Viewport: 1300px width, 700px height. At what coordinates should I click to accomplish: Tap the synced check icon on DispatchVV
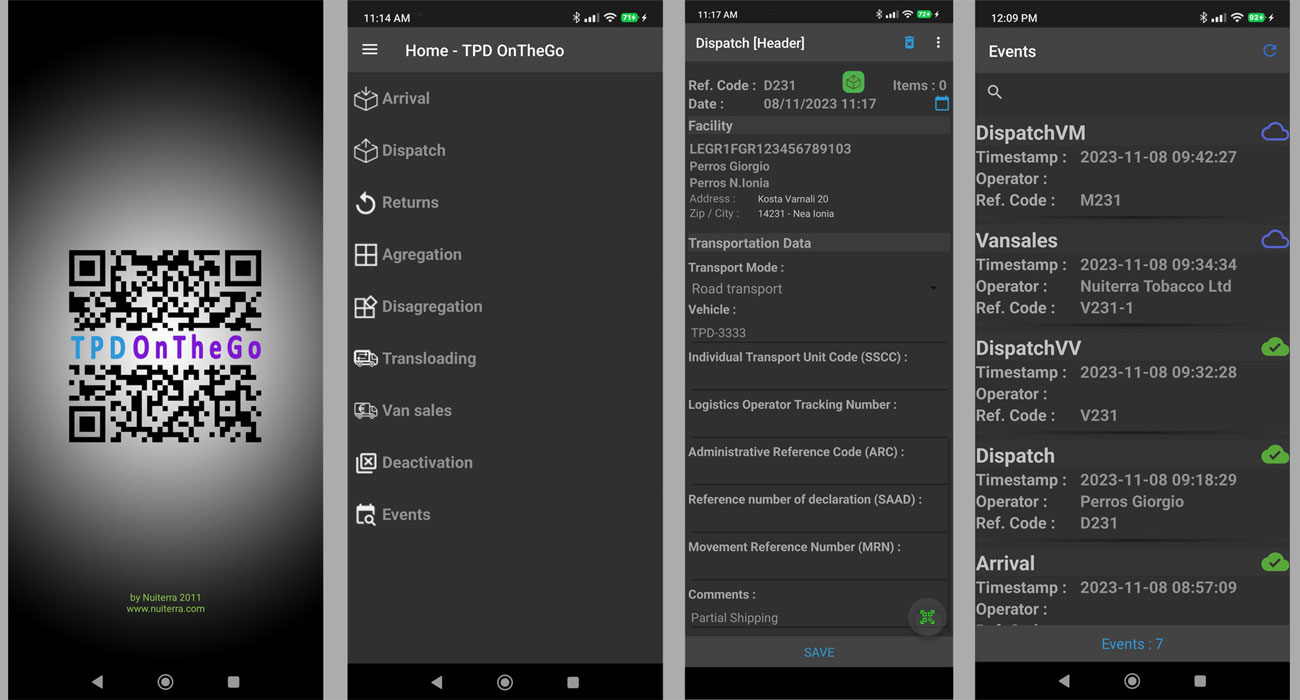click(1274, 347)
